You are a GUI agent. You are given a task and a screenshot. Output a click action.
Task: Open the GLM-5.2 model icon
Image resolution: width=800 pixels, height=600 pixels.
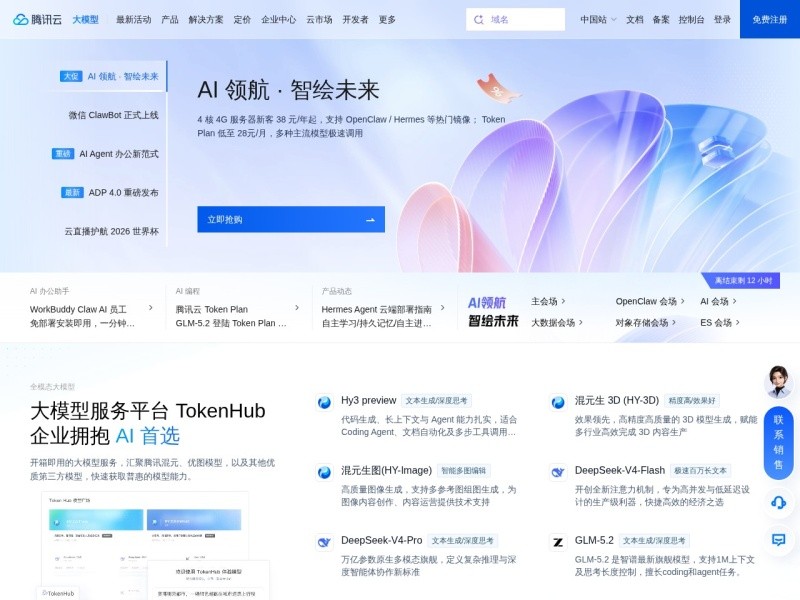[x=558, y=542]
